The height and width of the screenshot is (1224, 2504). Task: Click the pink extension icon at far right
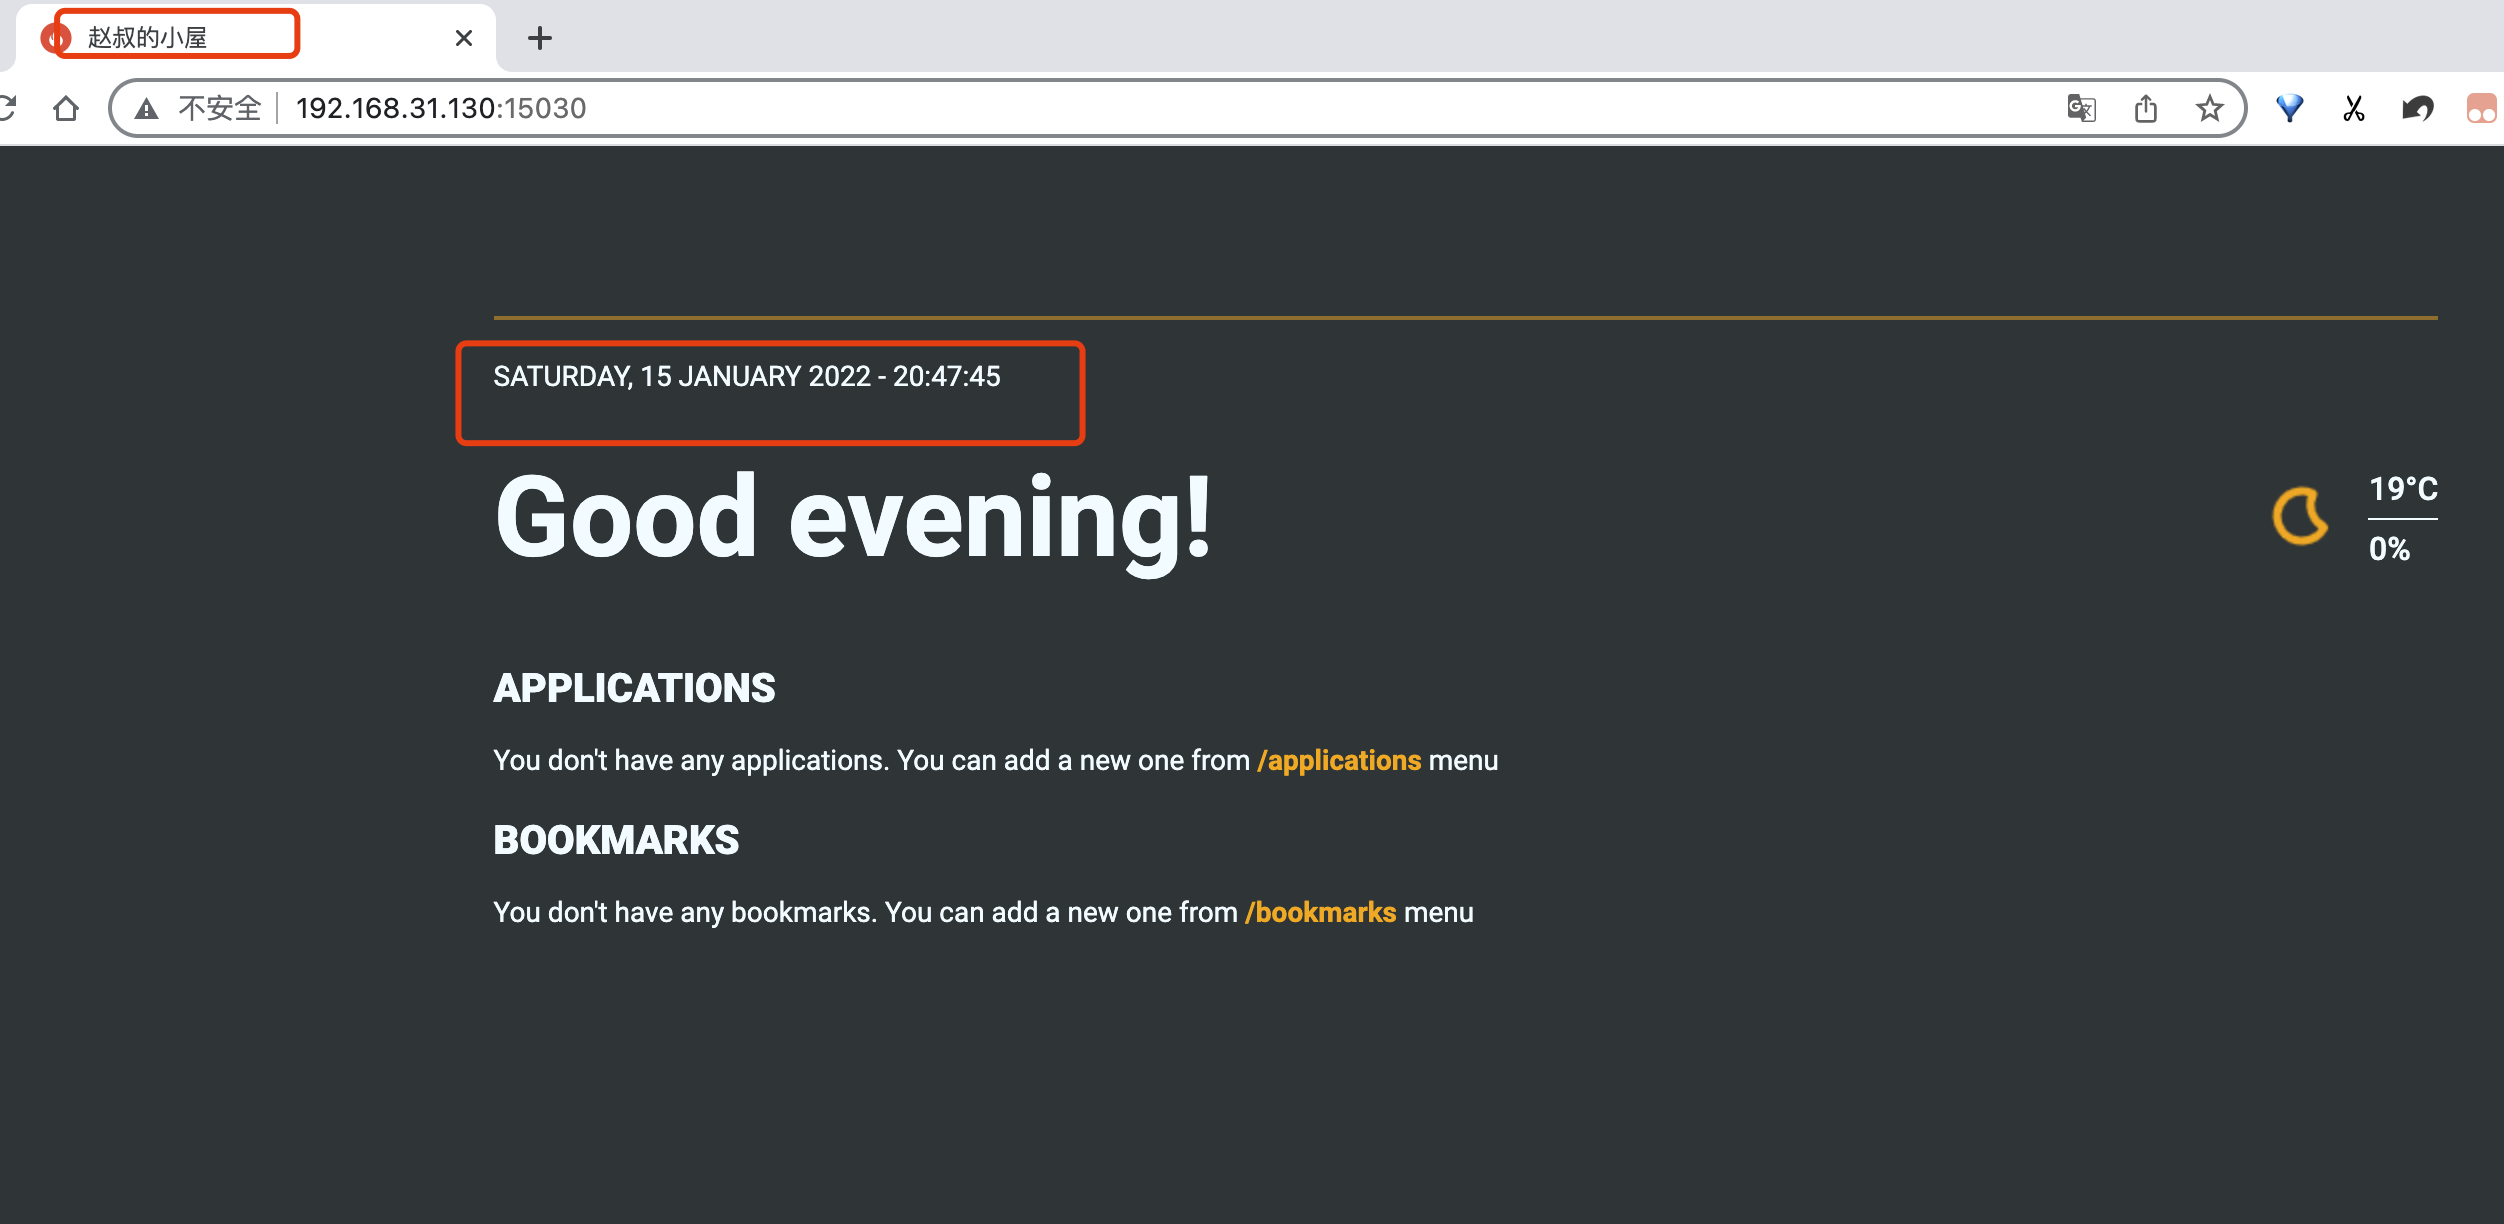tap(2482, 108)
